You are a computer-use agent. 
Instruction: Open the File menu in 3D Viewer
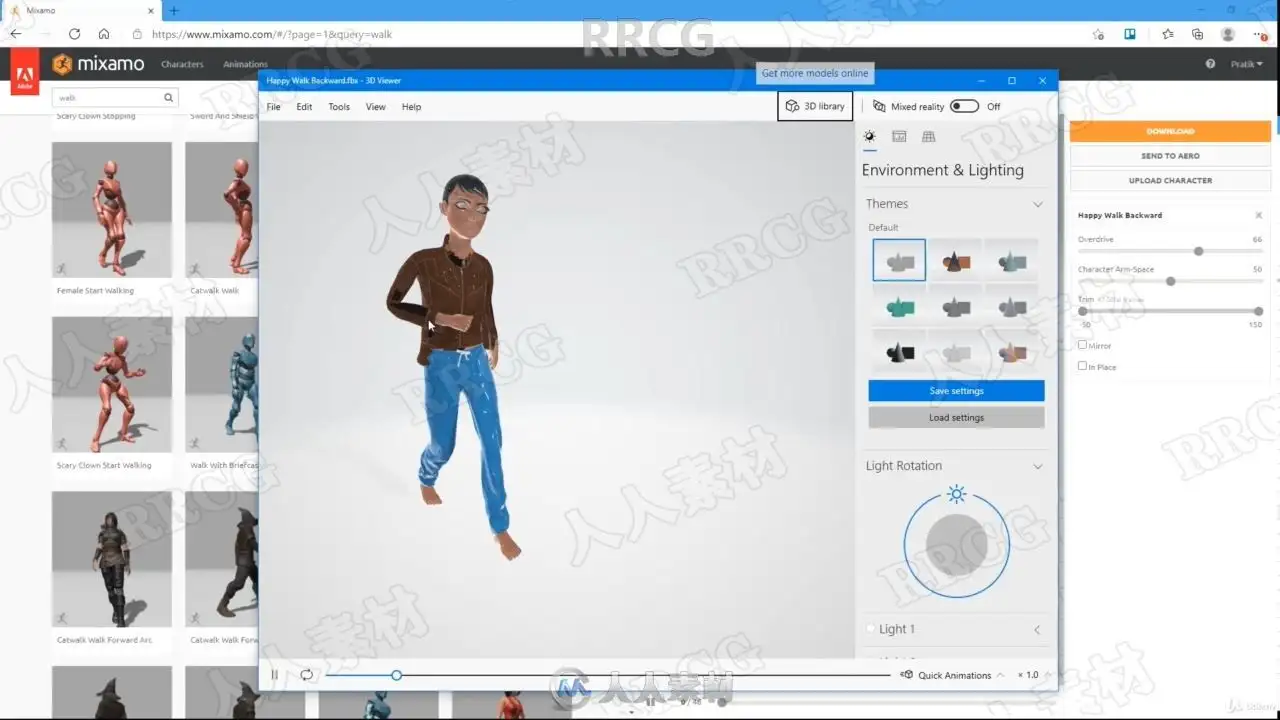[x=273, y=106]
